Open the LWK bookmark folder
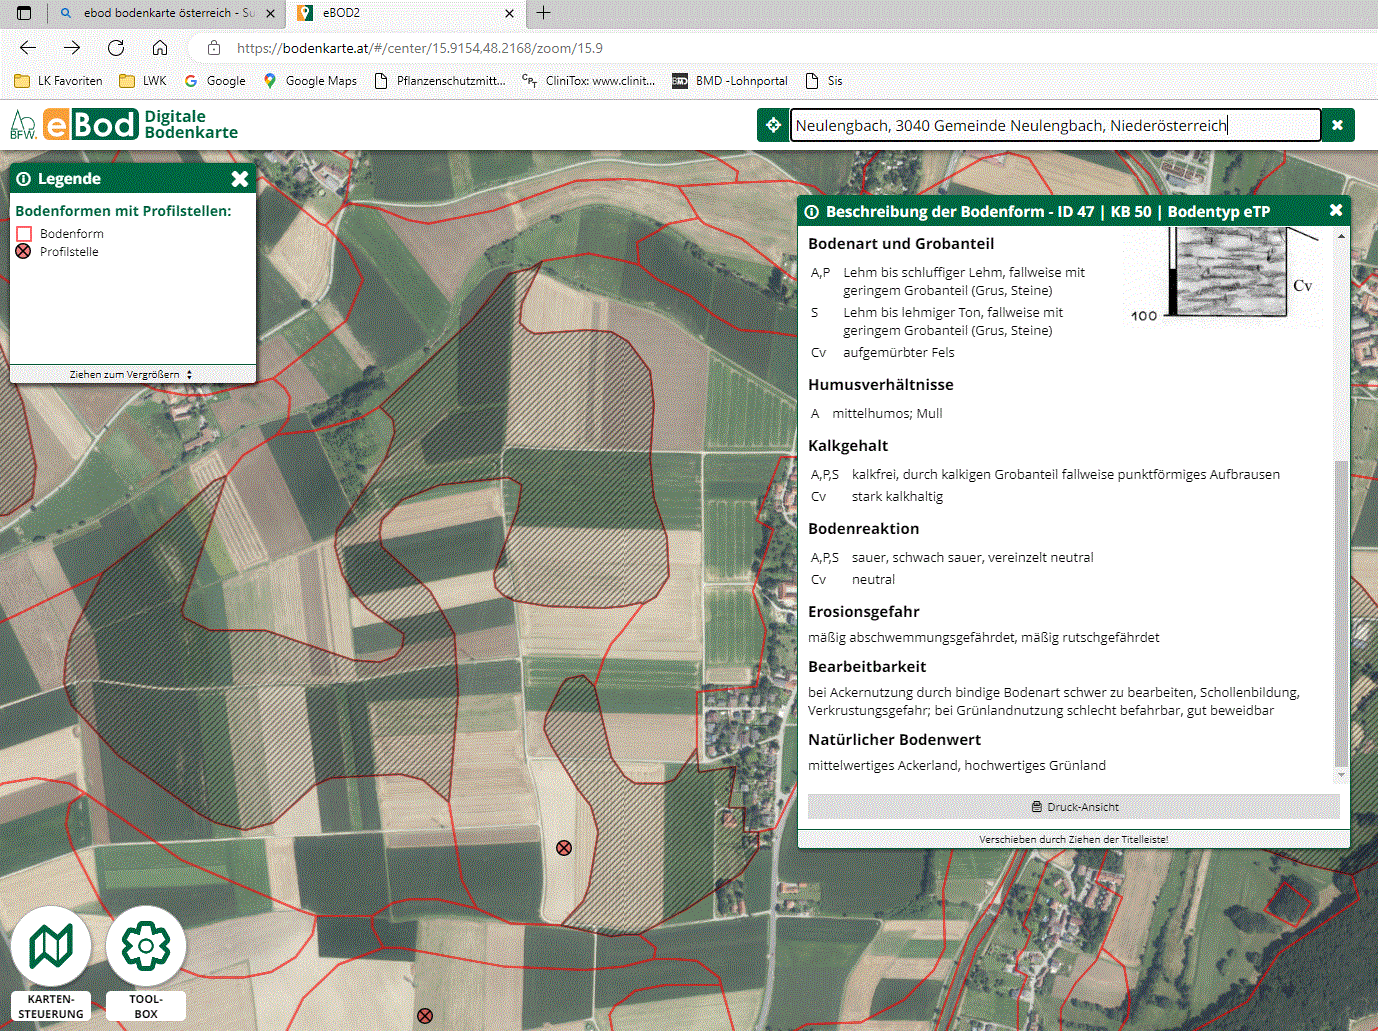This screenshot has width=1378, height=1031. [x=143, y=81]
